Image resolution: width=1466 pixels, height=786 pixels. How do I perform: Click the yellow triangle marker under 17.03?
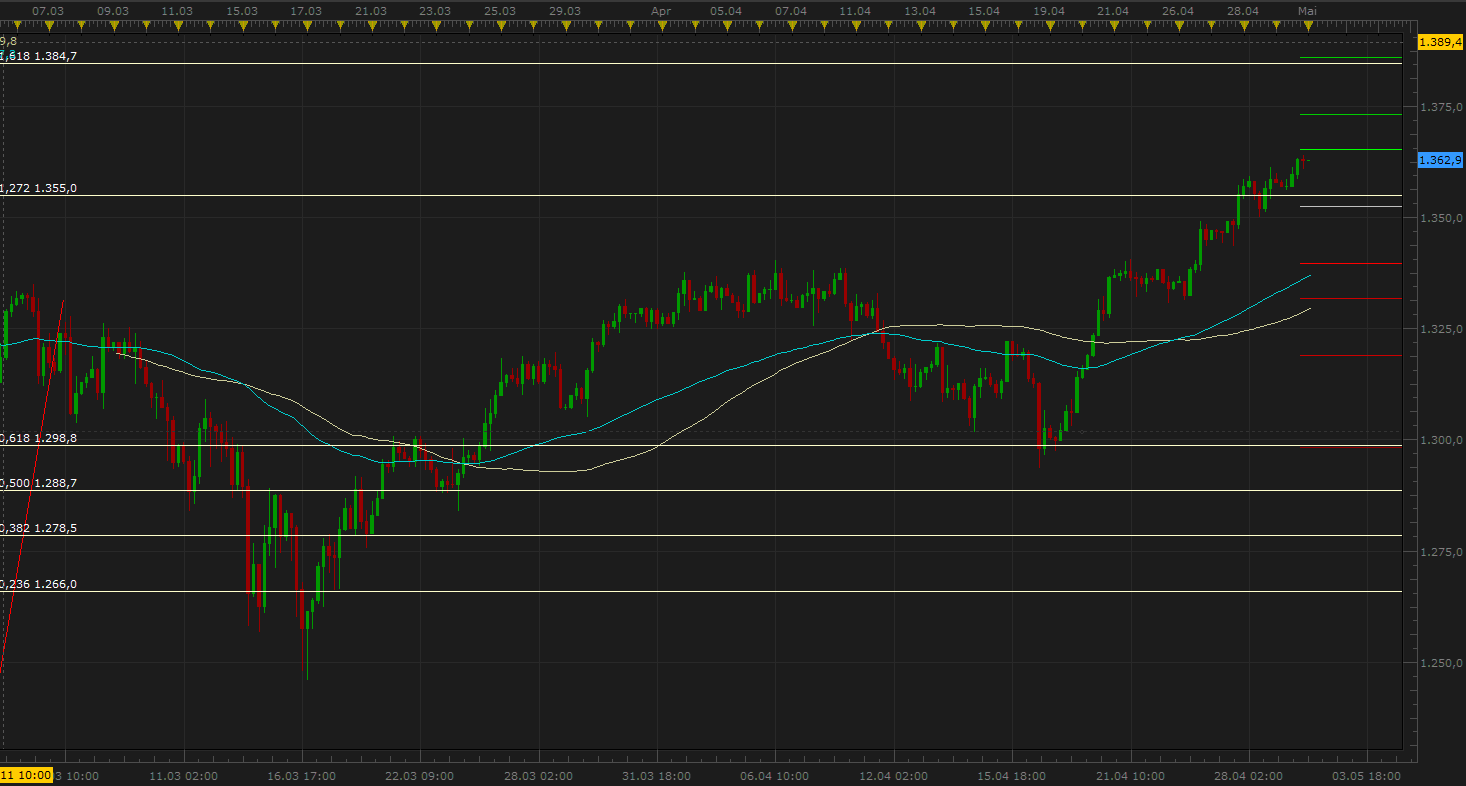(x=306, y=24)
